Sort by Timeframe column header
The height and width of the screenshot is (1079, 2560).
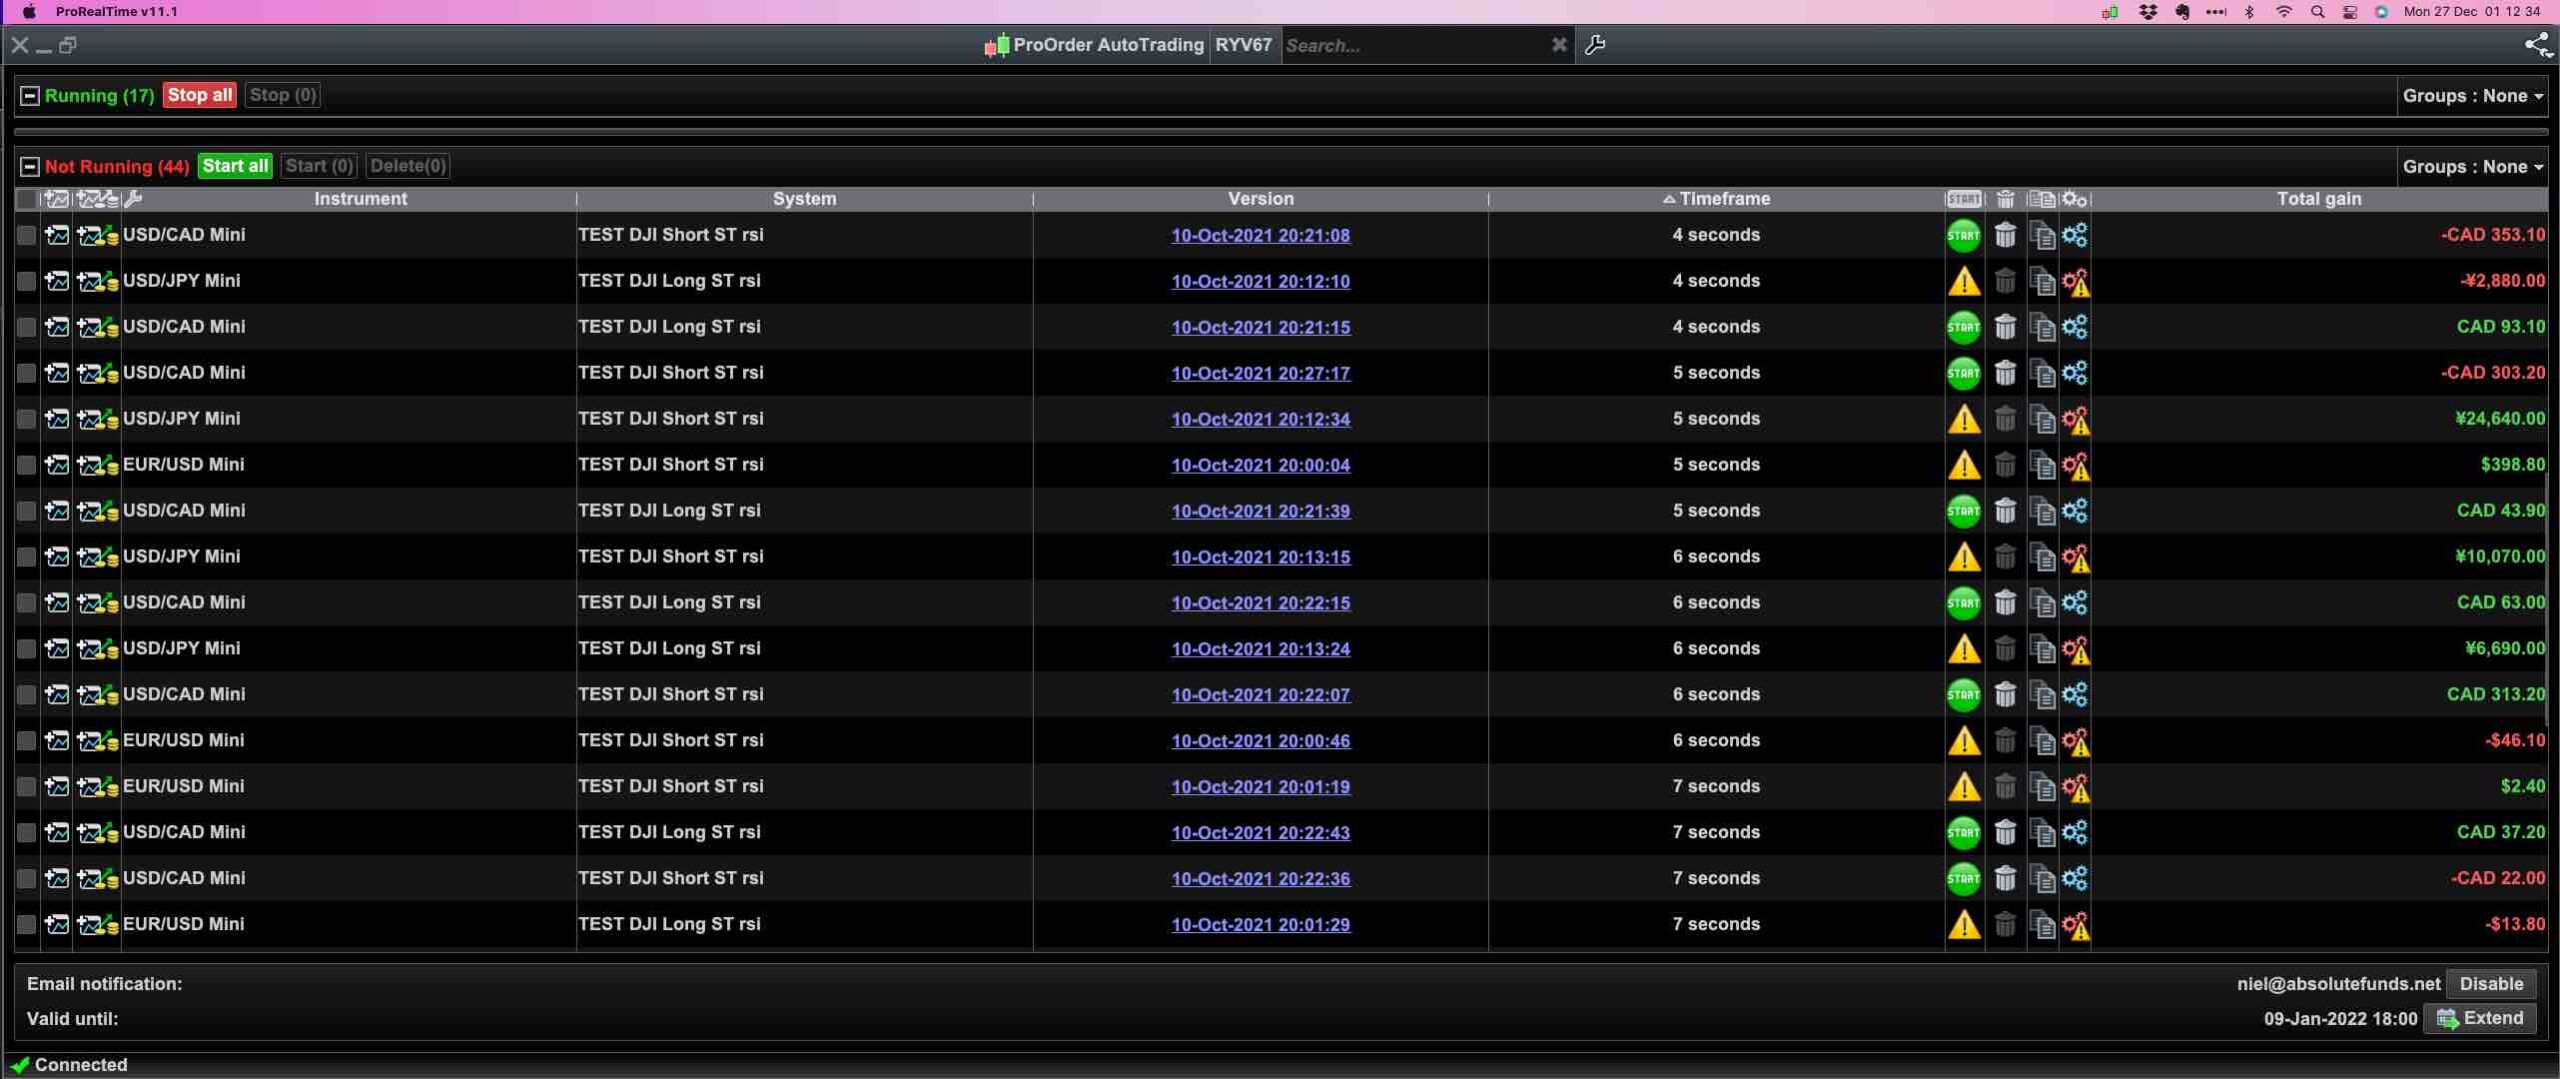1716,199
